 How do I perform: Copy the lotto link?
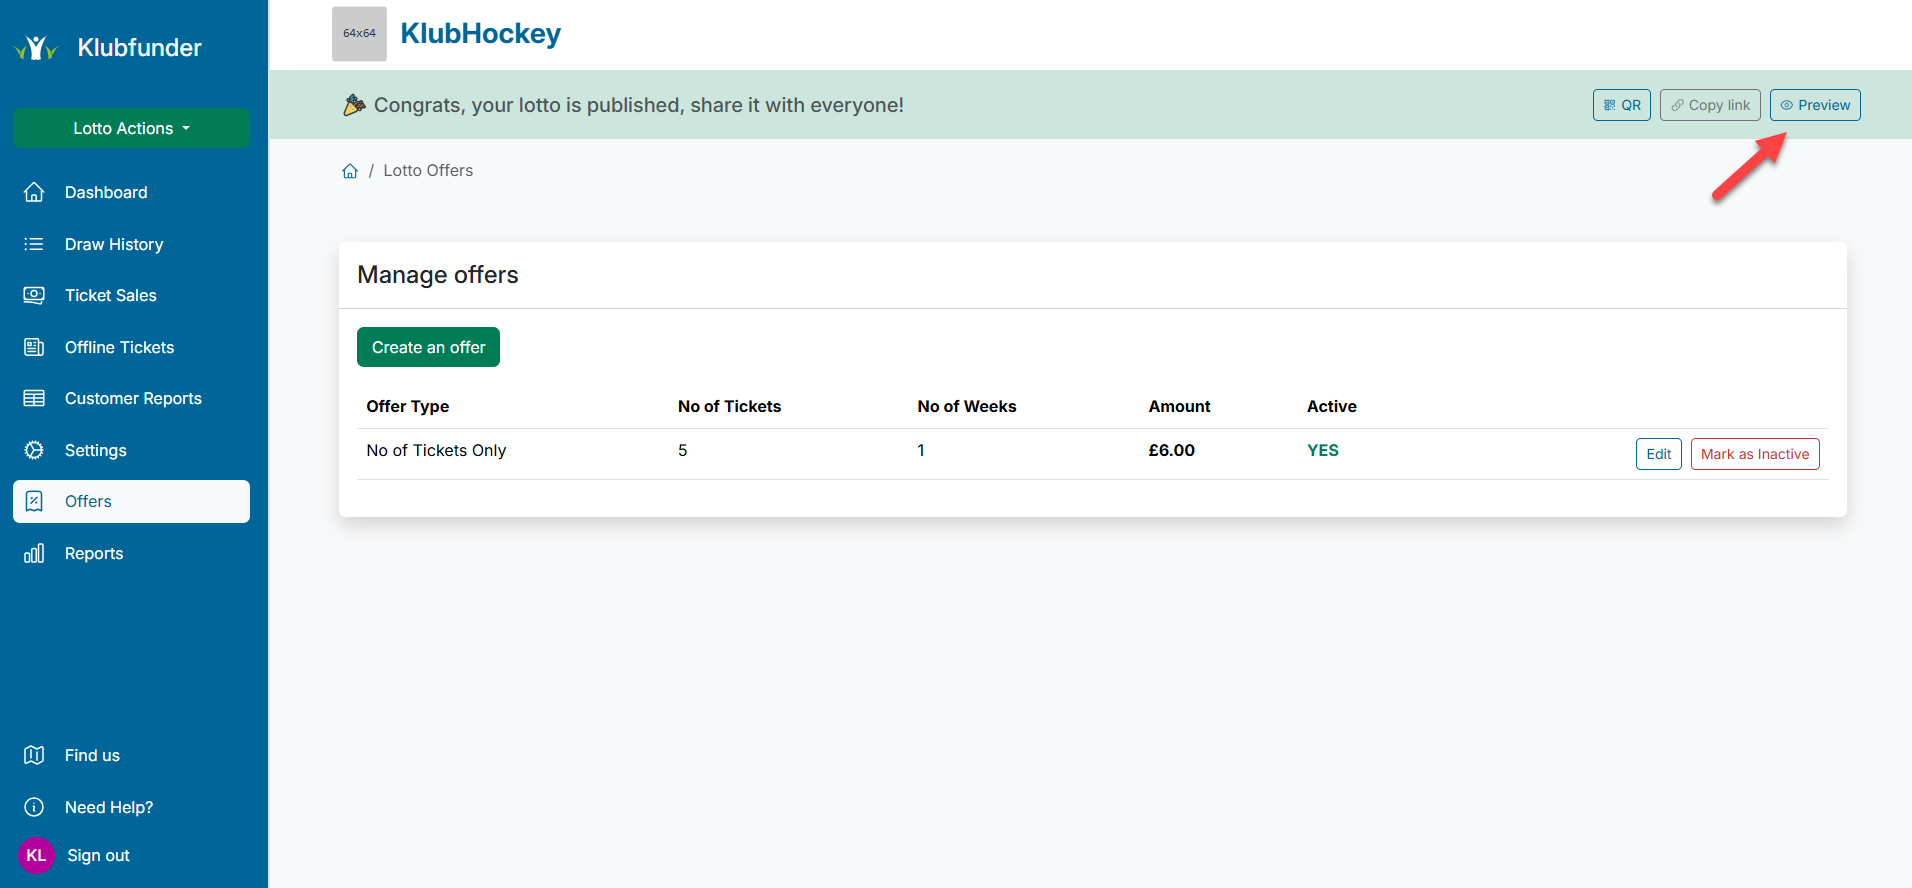pos(1709,105)
